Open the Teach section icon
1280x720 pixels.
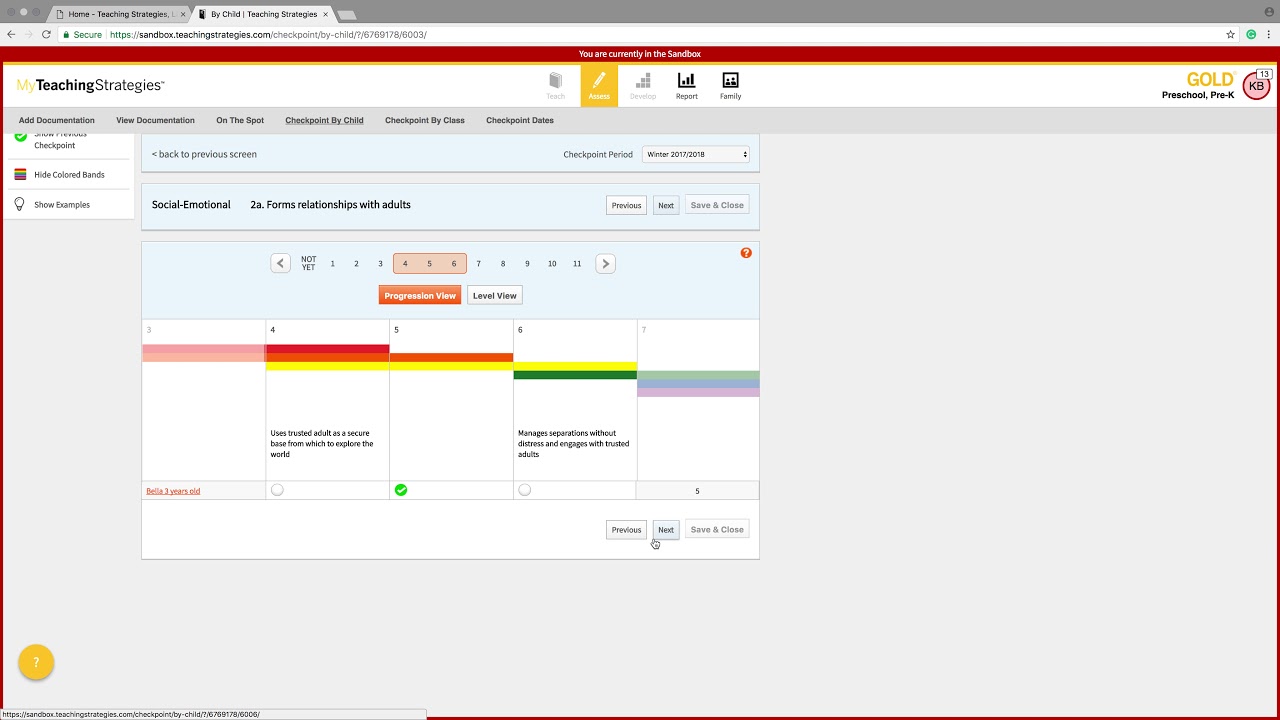(x=555, y=85)
